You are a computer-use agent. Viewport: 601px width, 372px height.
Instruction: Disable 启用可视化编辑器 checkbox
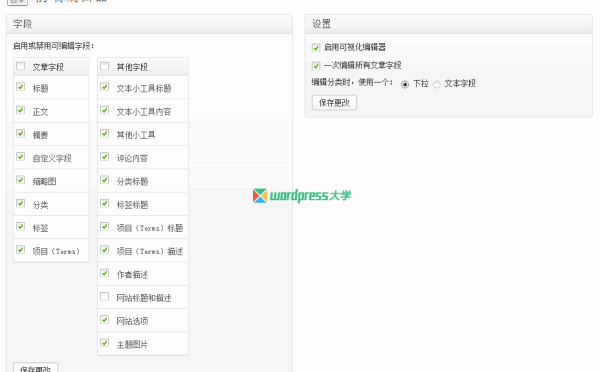coord(316,48)
